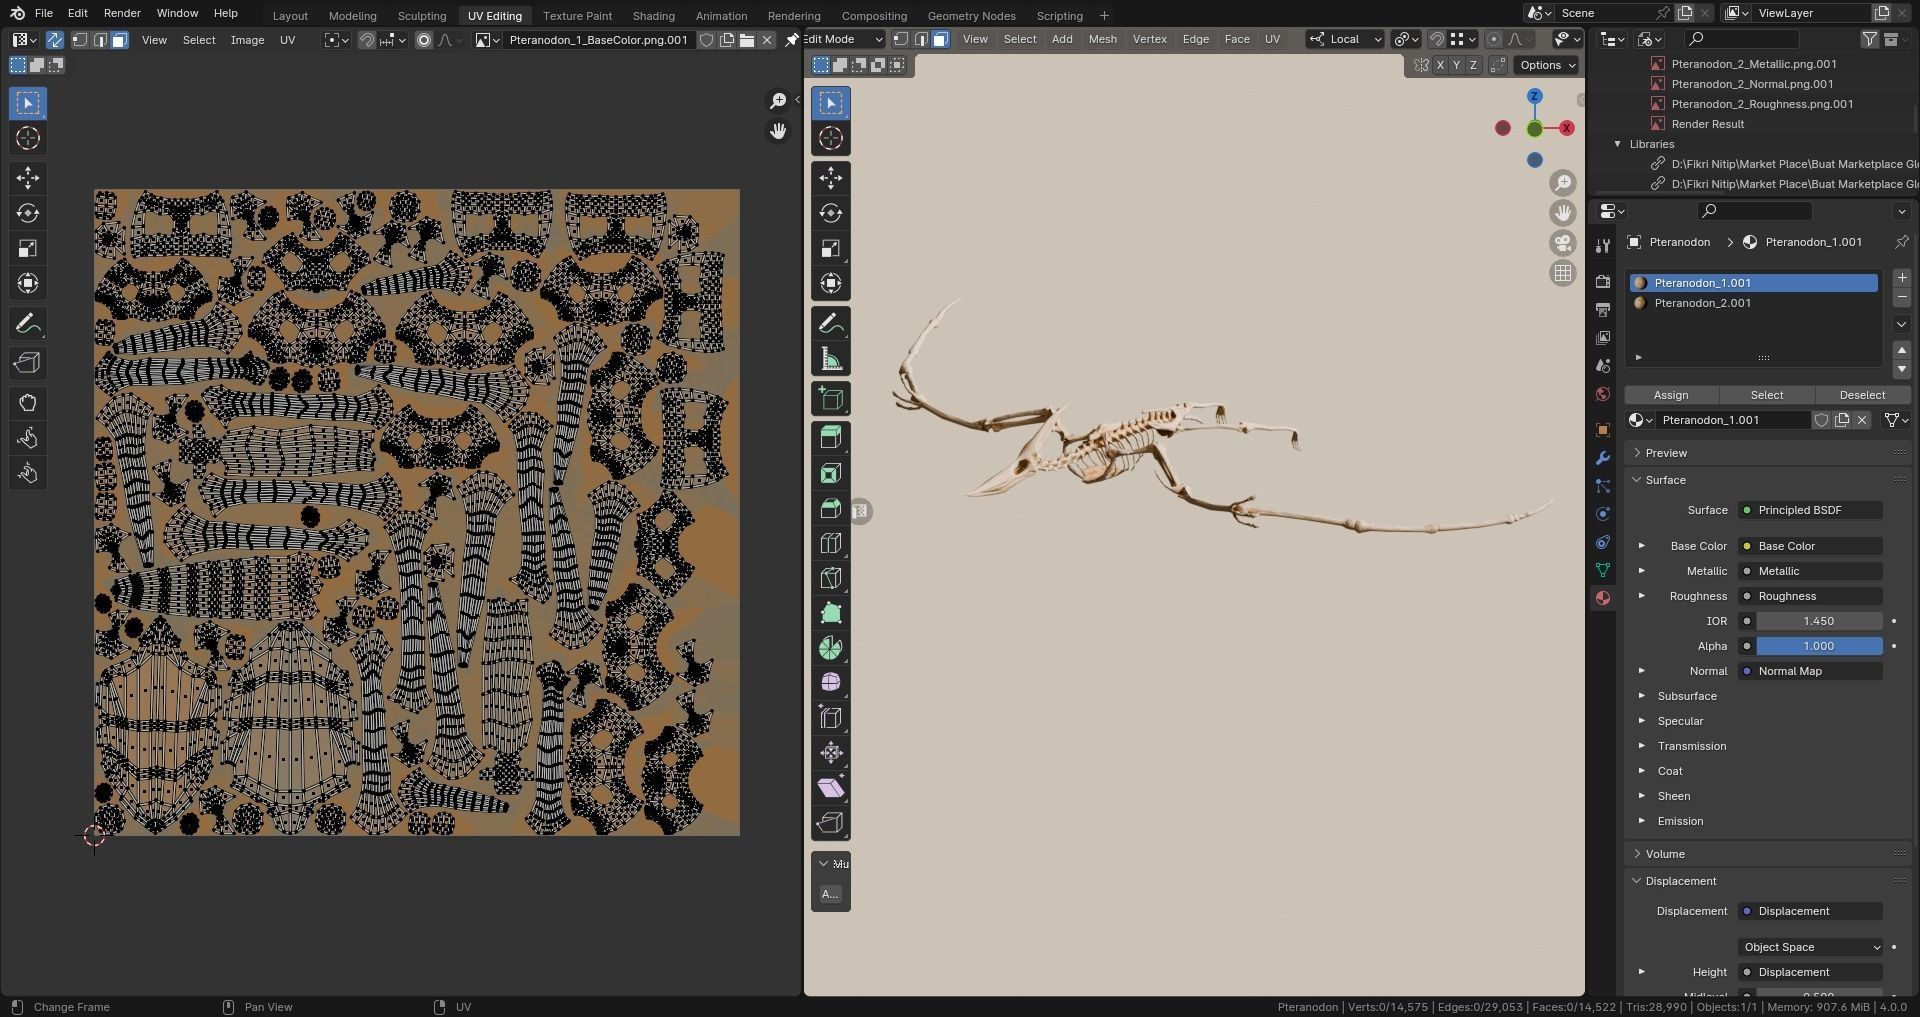This screenshot has height=1017, width=1920.
Task: Select the Cursor tool in UV editor
Action: pyautogui.click(x=28, y=138)
